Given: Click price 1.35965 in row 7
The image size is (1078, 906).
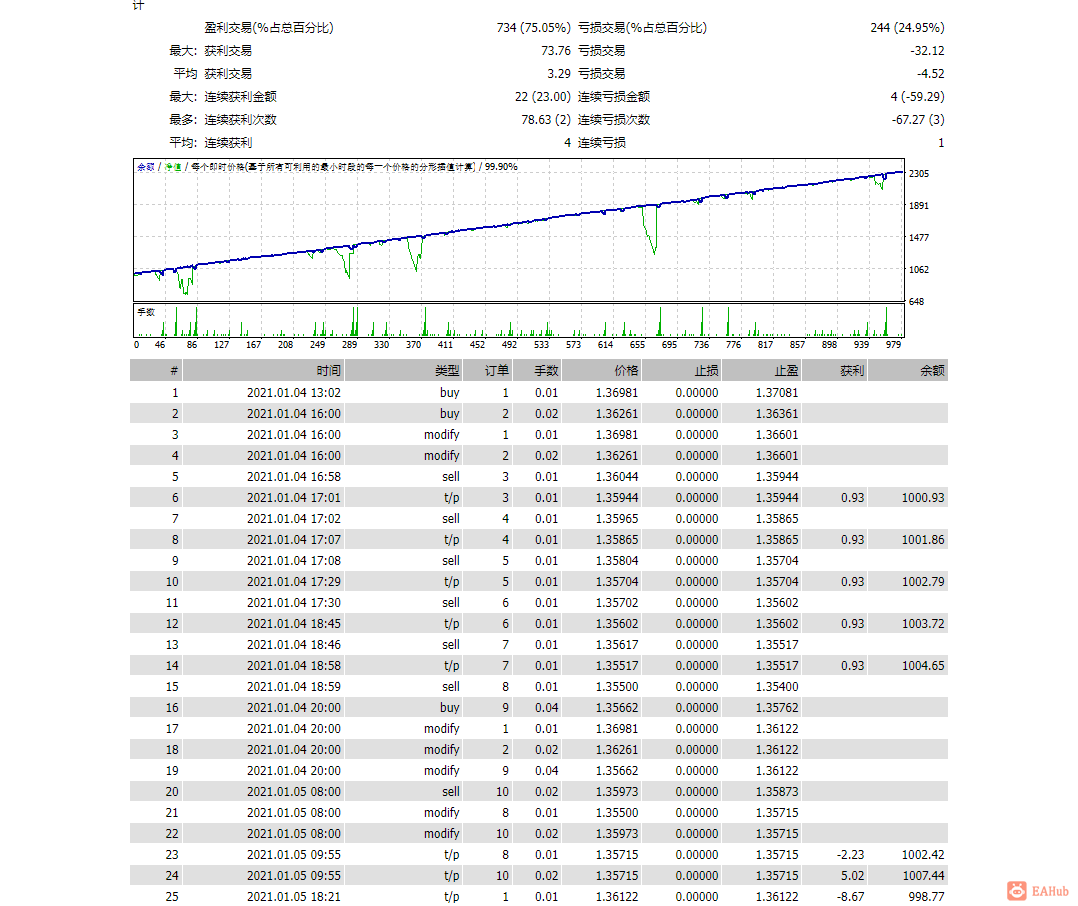Looking at the screenshot, I should point(617,518).
